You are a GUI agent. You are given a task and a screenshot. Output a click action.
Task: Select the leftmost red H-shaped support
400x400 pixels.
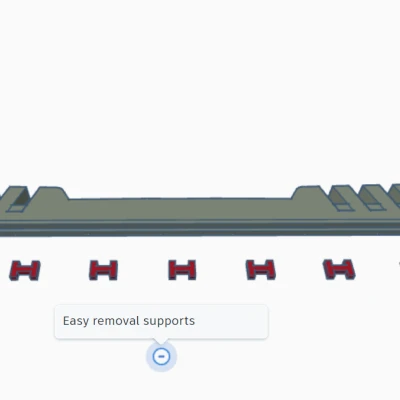point(25,270)
